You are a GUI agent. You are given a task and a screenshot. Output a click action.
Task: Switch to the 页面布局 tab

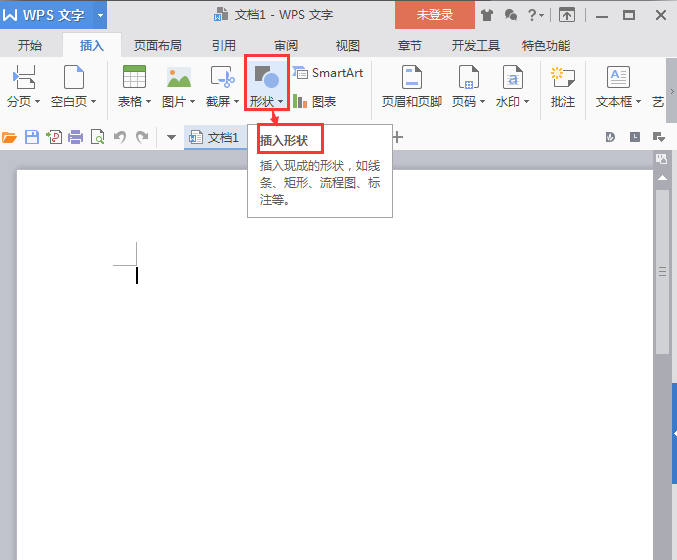click(157, 45)
